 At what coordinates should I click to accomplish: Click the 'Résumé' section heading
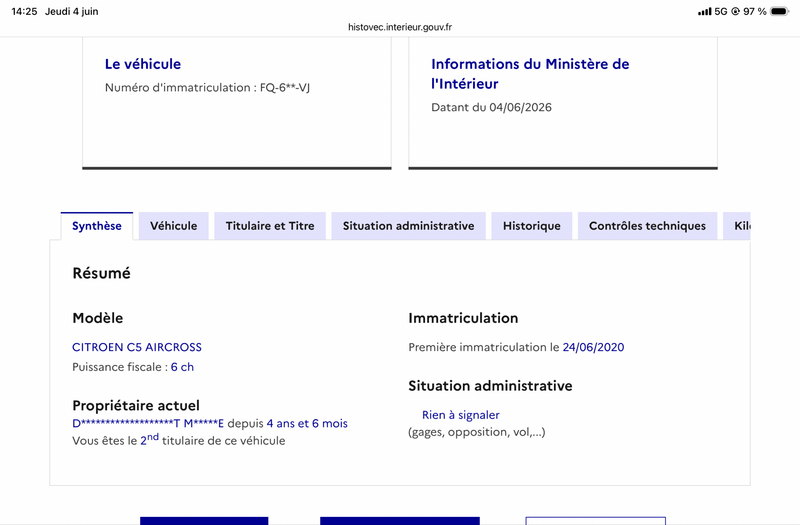[102, 273]
